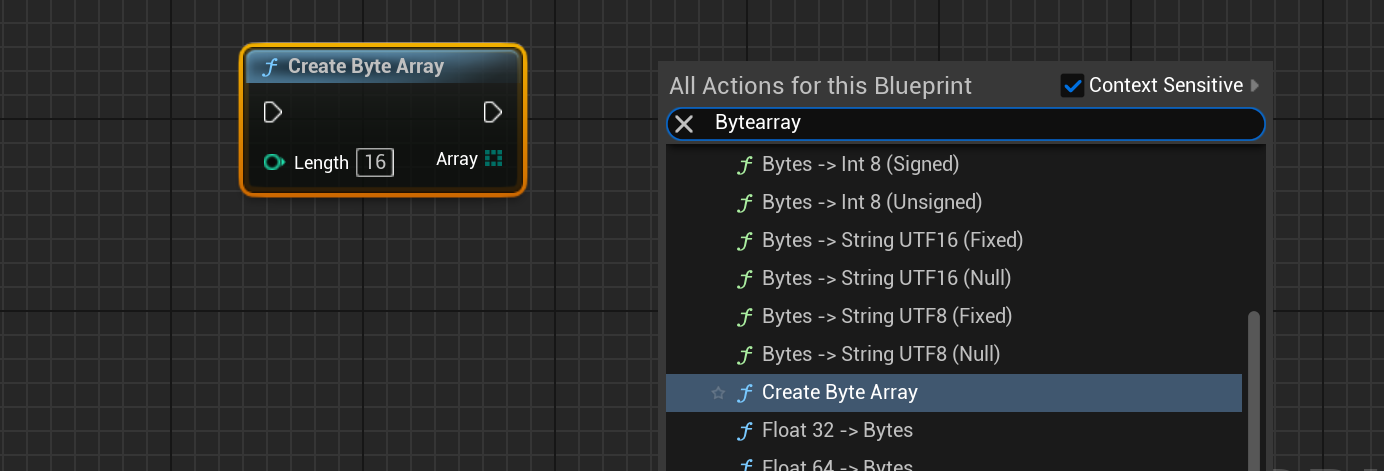
Task: Select Bytes -> Int 8 (Unsigned) action
Action: click(x=871, y=202)
